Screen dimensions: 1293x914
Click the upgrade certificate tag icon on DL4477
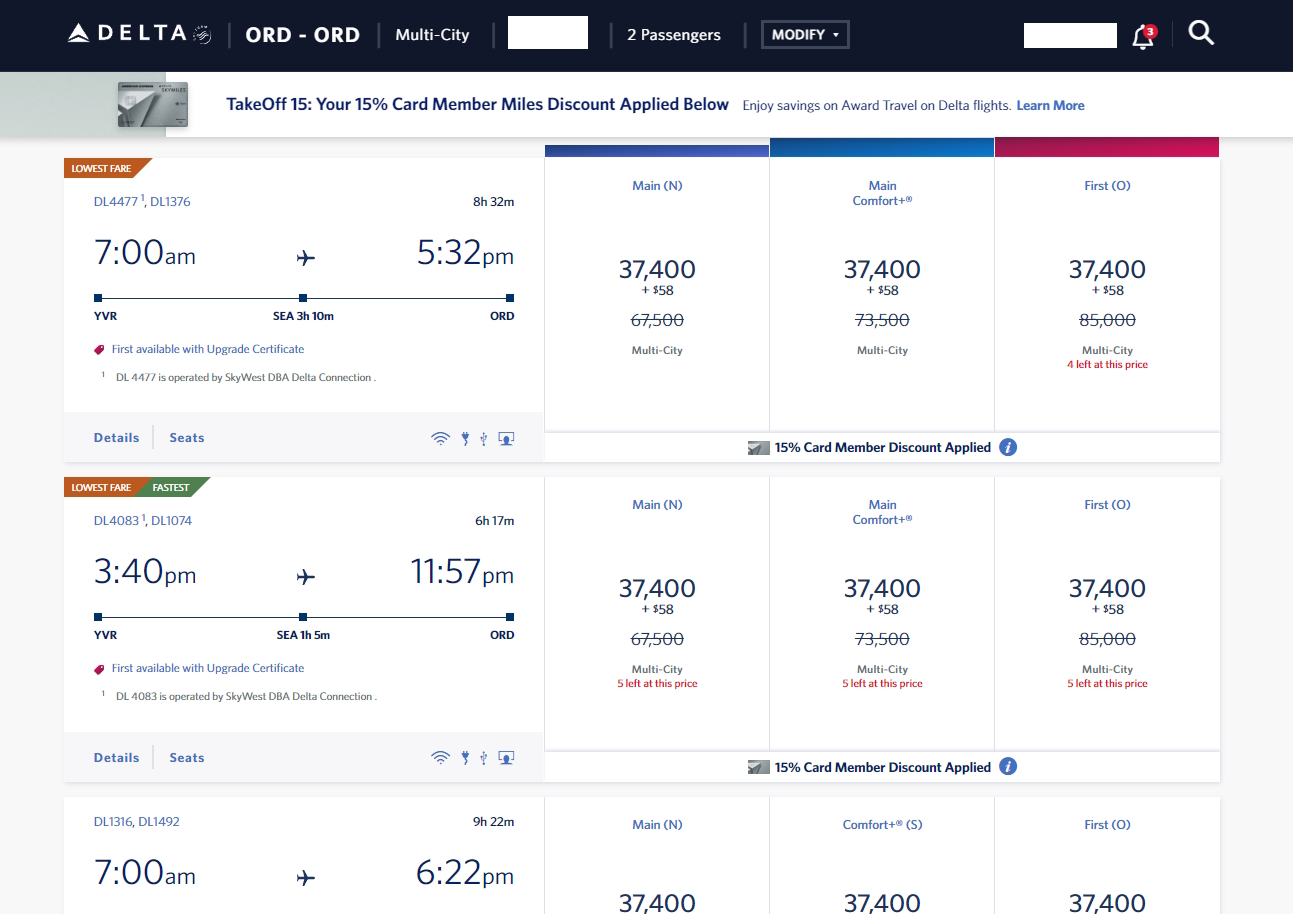[x=98, y=348]
